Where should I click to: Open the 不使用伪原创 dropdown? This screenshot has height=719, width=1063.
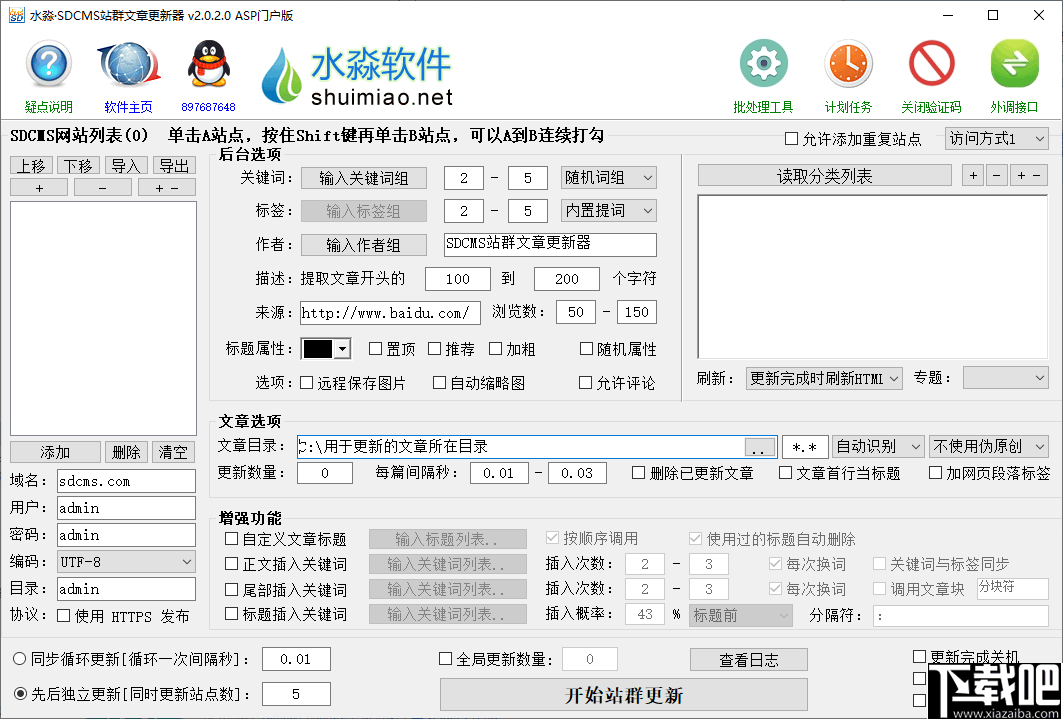(x=988, y=446)
